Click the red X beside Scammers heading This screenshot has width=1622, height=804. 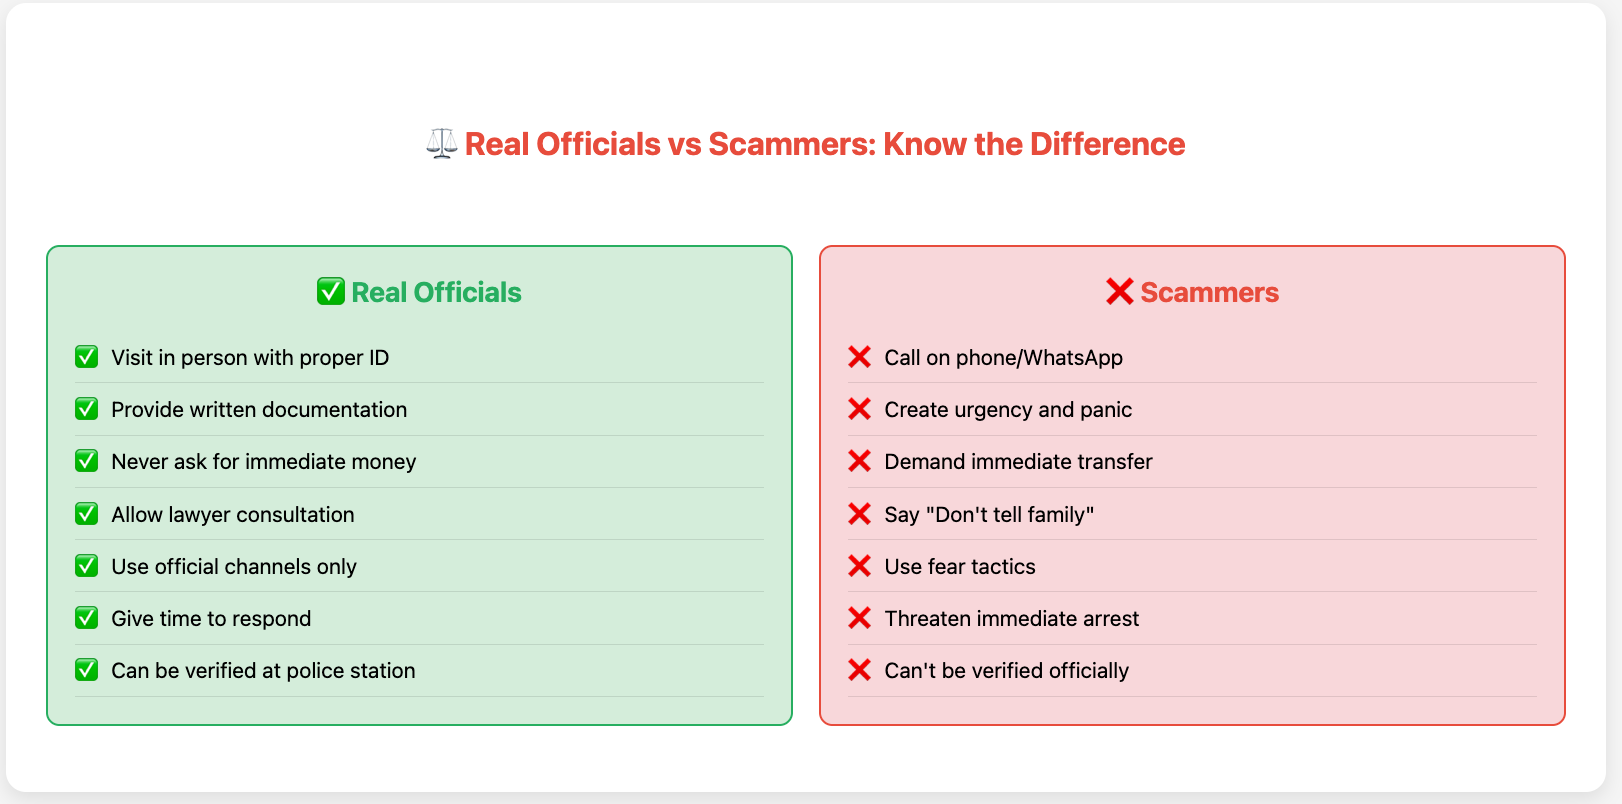[x=1119, y=292]
